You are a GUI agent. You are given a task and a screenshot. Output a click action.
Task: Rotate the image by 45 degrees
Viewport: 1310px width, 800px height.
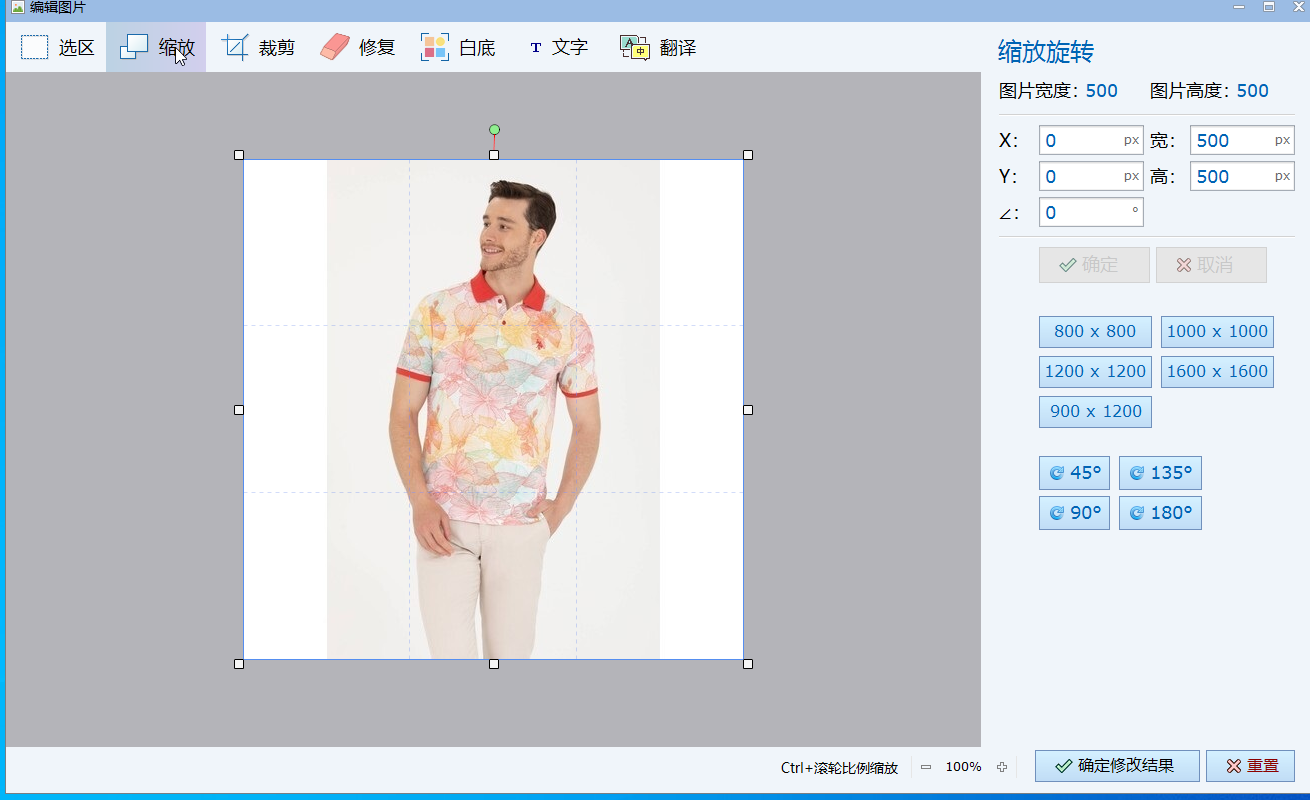(x=1074, y=472)
